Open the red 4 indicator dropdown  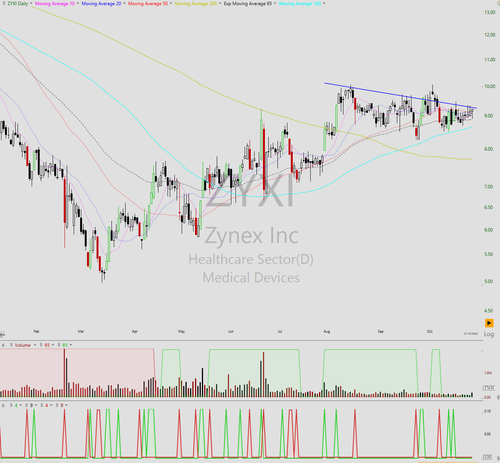(x=51, y=405)
